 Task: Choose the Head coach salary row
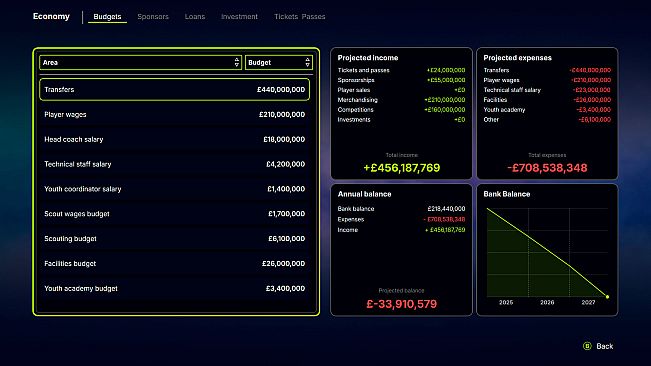pyautogui.click(x=174, y=139)
